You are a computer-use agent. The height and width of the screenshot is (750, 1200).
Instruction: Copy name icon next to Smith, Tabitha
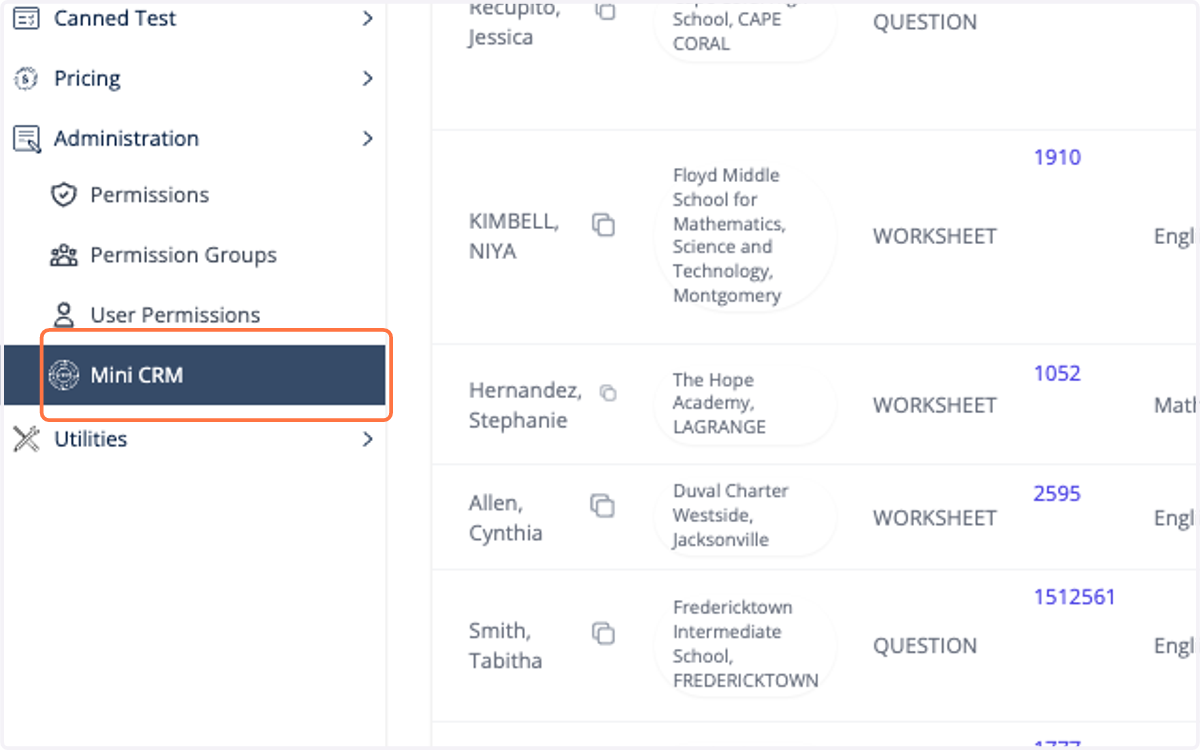point(603,633)
